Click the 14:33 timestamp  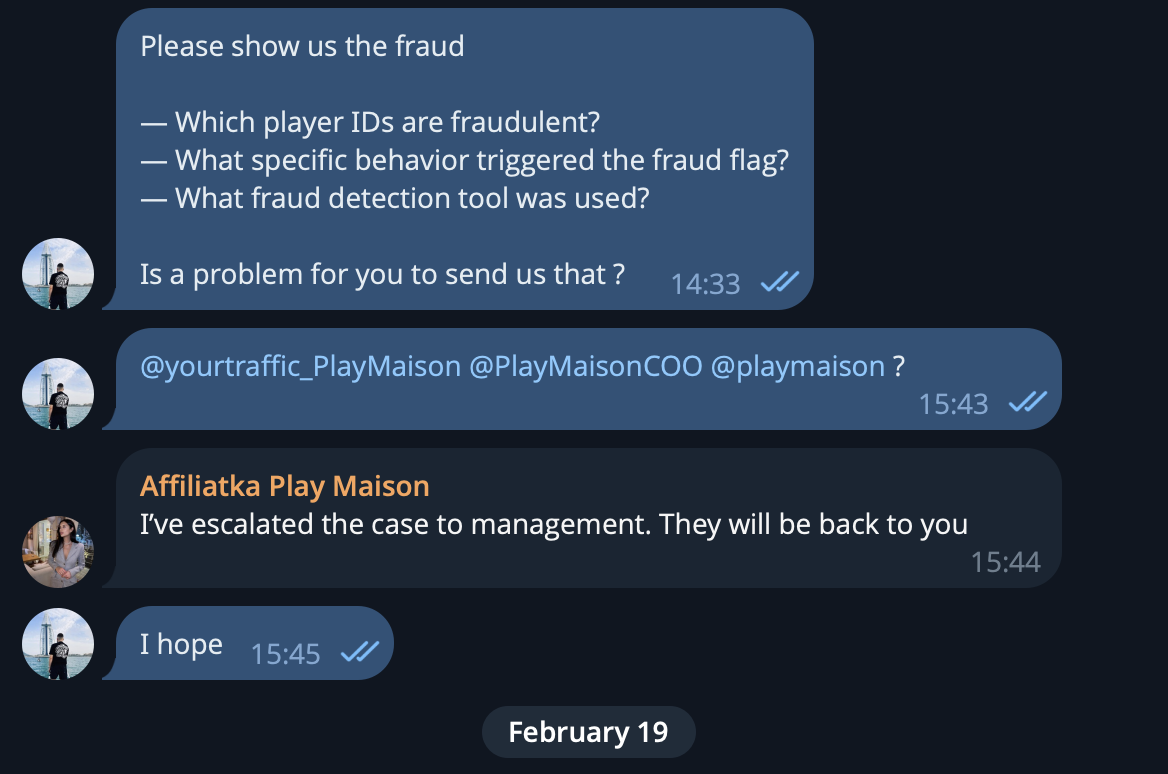[x=705, y=285]
